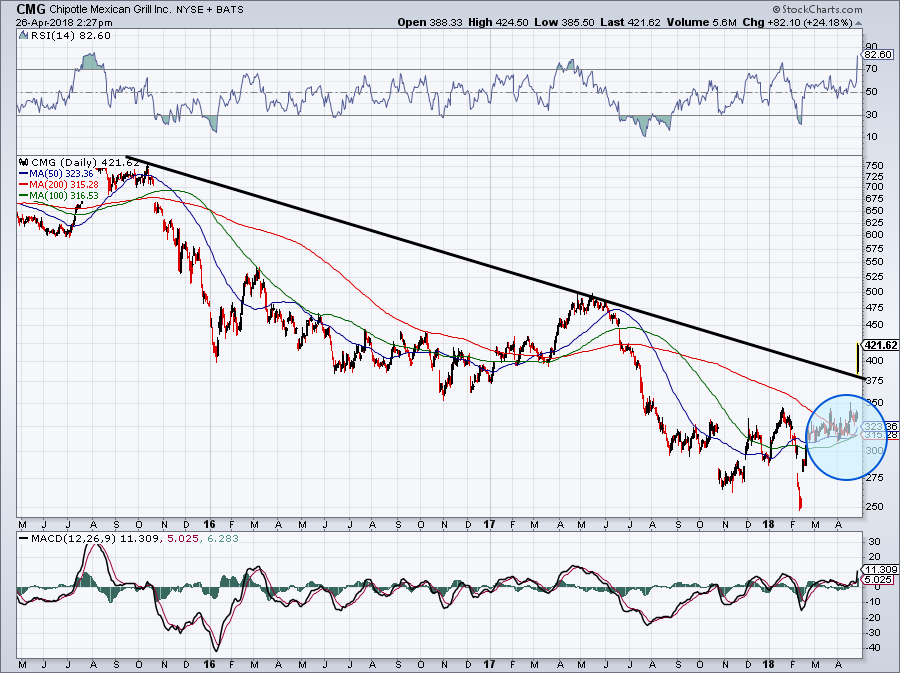Click the year 17 label under the price chart
900x673 pixels.
click(x=489, y=524)
